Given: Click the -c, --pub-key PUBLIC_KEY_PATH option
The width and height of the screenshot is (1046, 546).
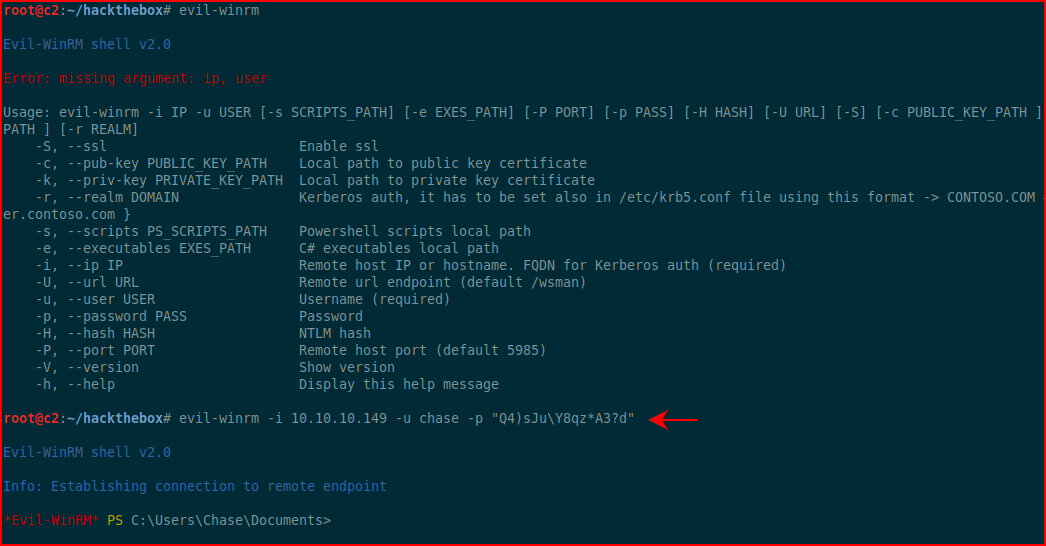Looking at the screenshot, I should [151, 164].
